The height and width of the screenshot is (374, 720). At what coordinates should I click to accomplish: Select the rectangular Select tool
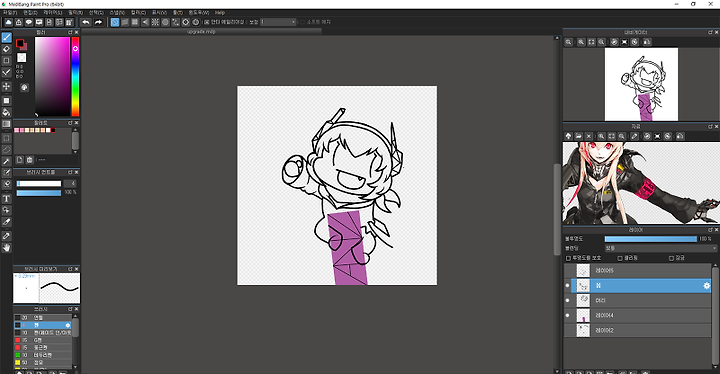pyautogui.click(x=6, y=138)
